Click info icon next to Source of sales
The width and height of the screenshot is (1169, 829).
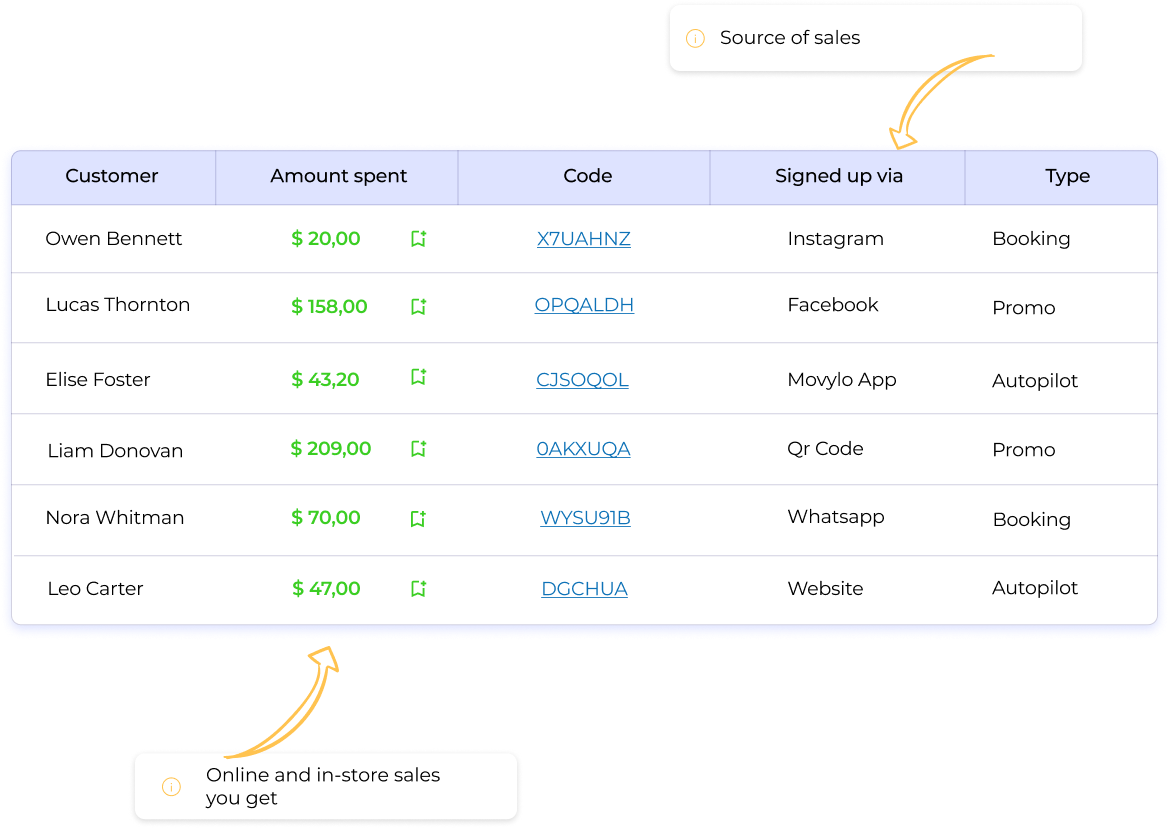pyautogui.click(x=695, y=38)
